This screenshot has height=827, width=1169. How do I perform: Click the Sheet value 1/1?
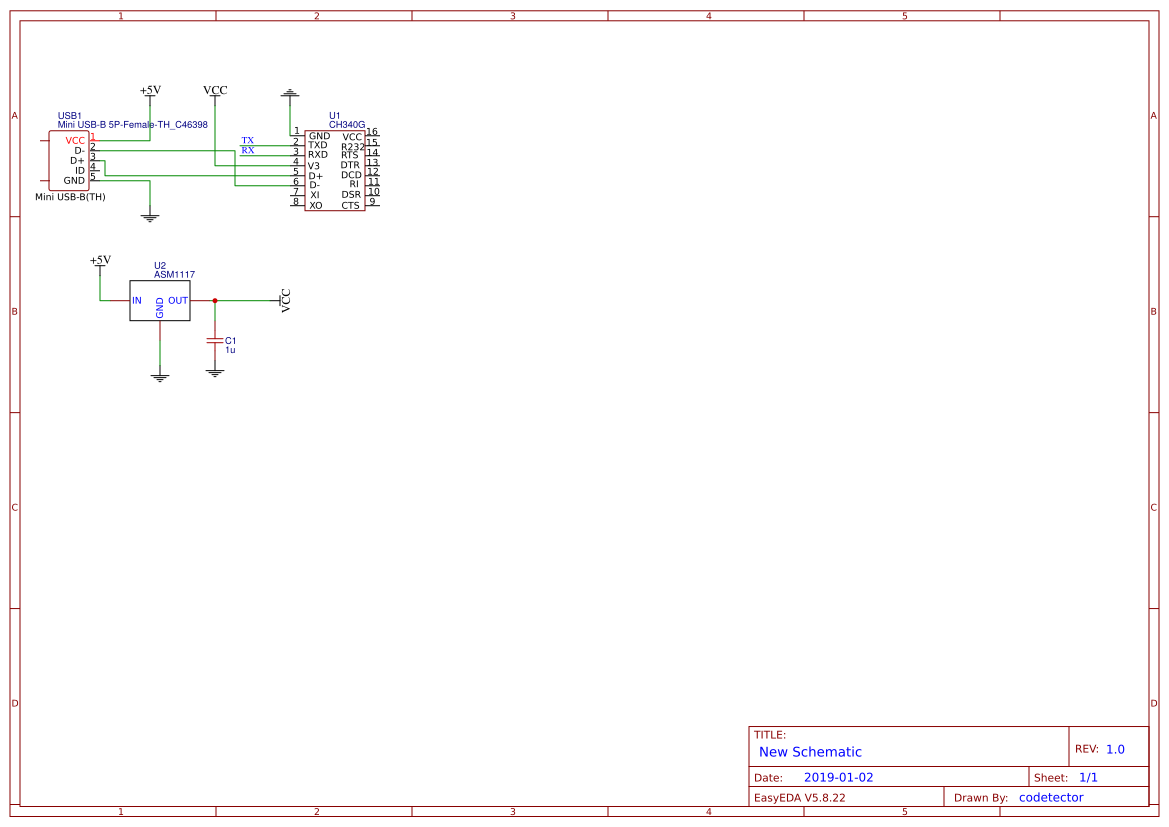click(x=1087, y=777)
